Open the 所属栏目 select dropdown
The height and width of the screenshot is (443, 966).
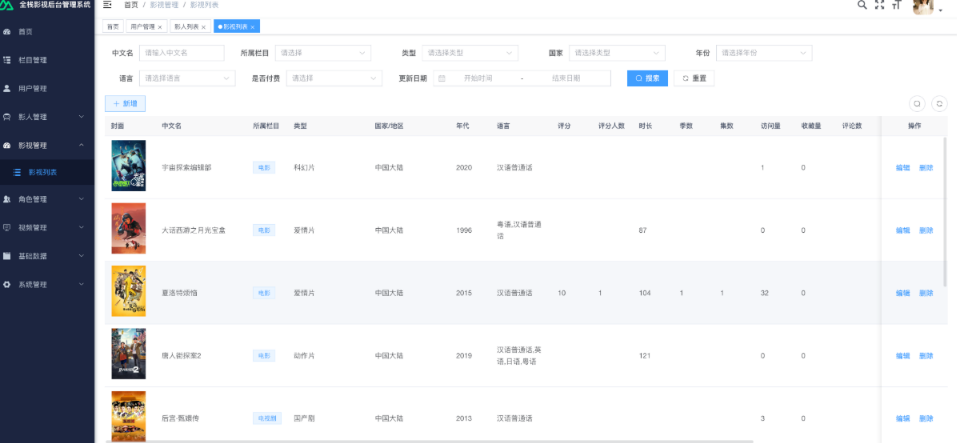tap(323, 53)
